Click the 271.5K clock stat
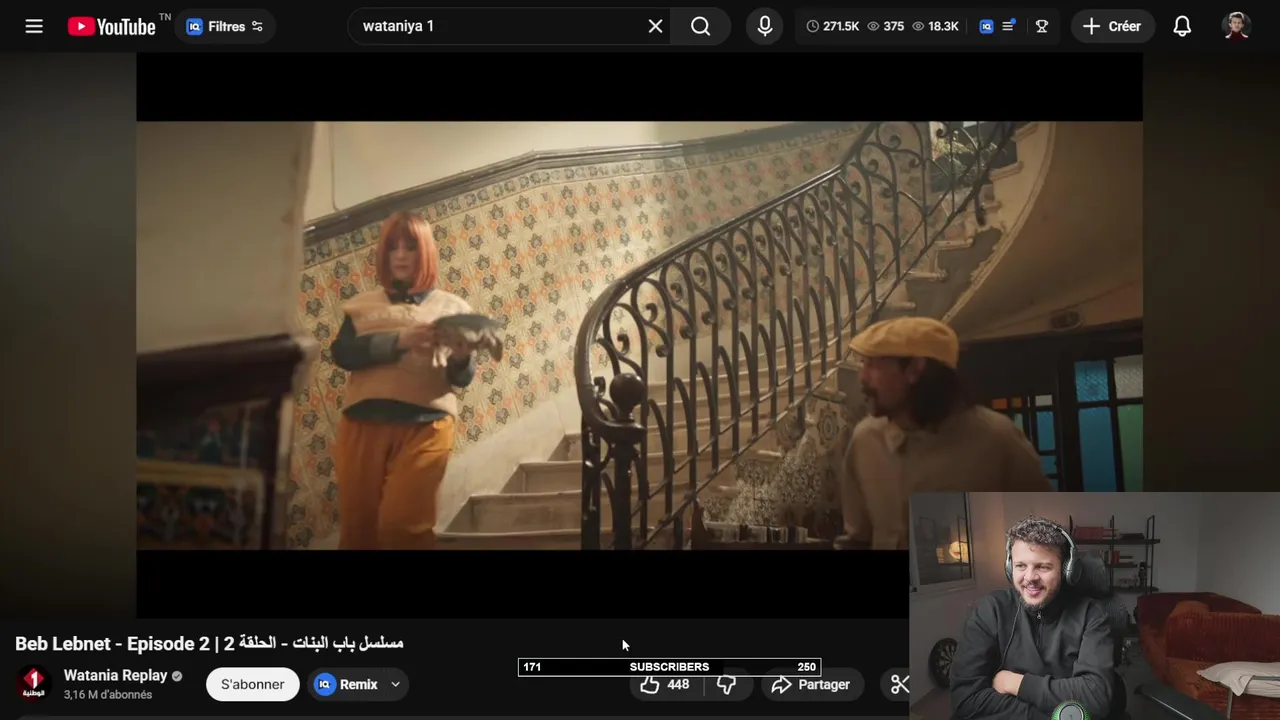This screenshot has width=1280, height=720. click(x=833, y=26)
